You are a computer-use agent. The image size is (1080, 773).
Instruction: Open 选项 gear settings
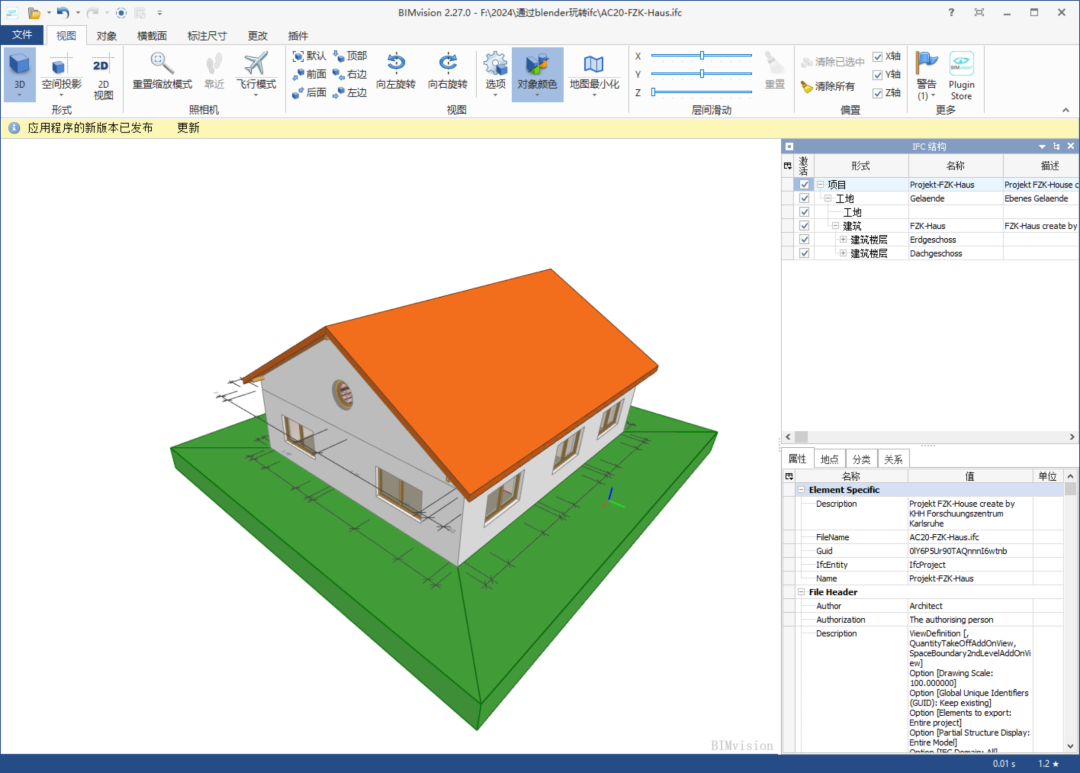495,74
